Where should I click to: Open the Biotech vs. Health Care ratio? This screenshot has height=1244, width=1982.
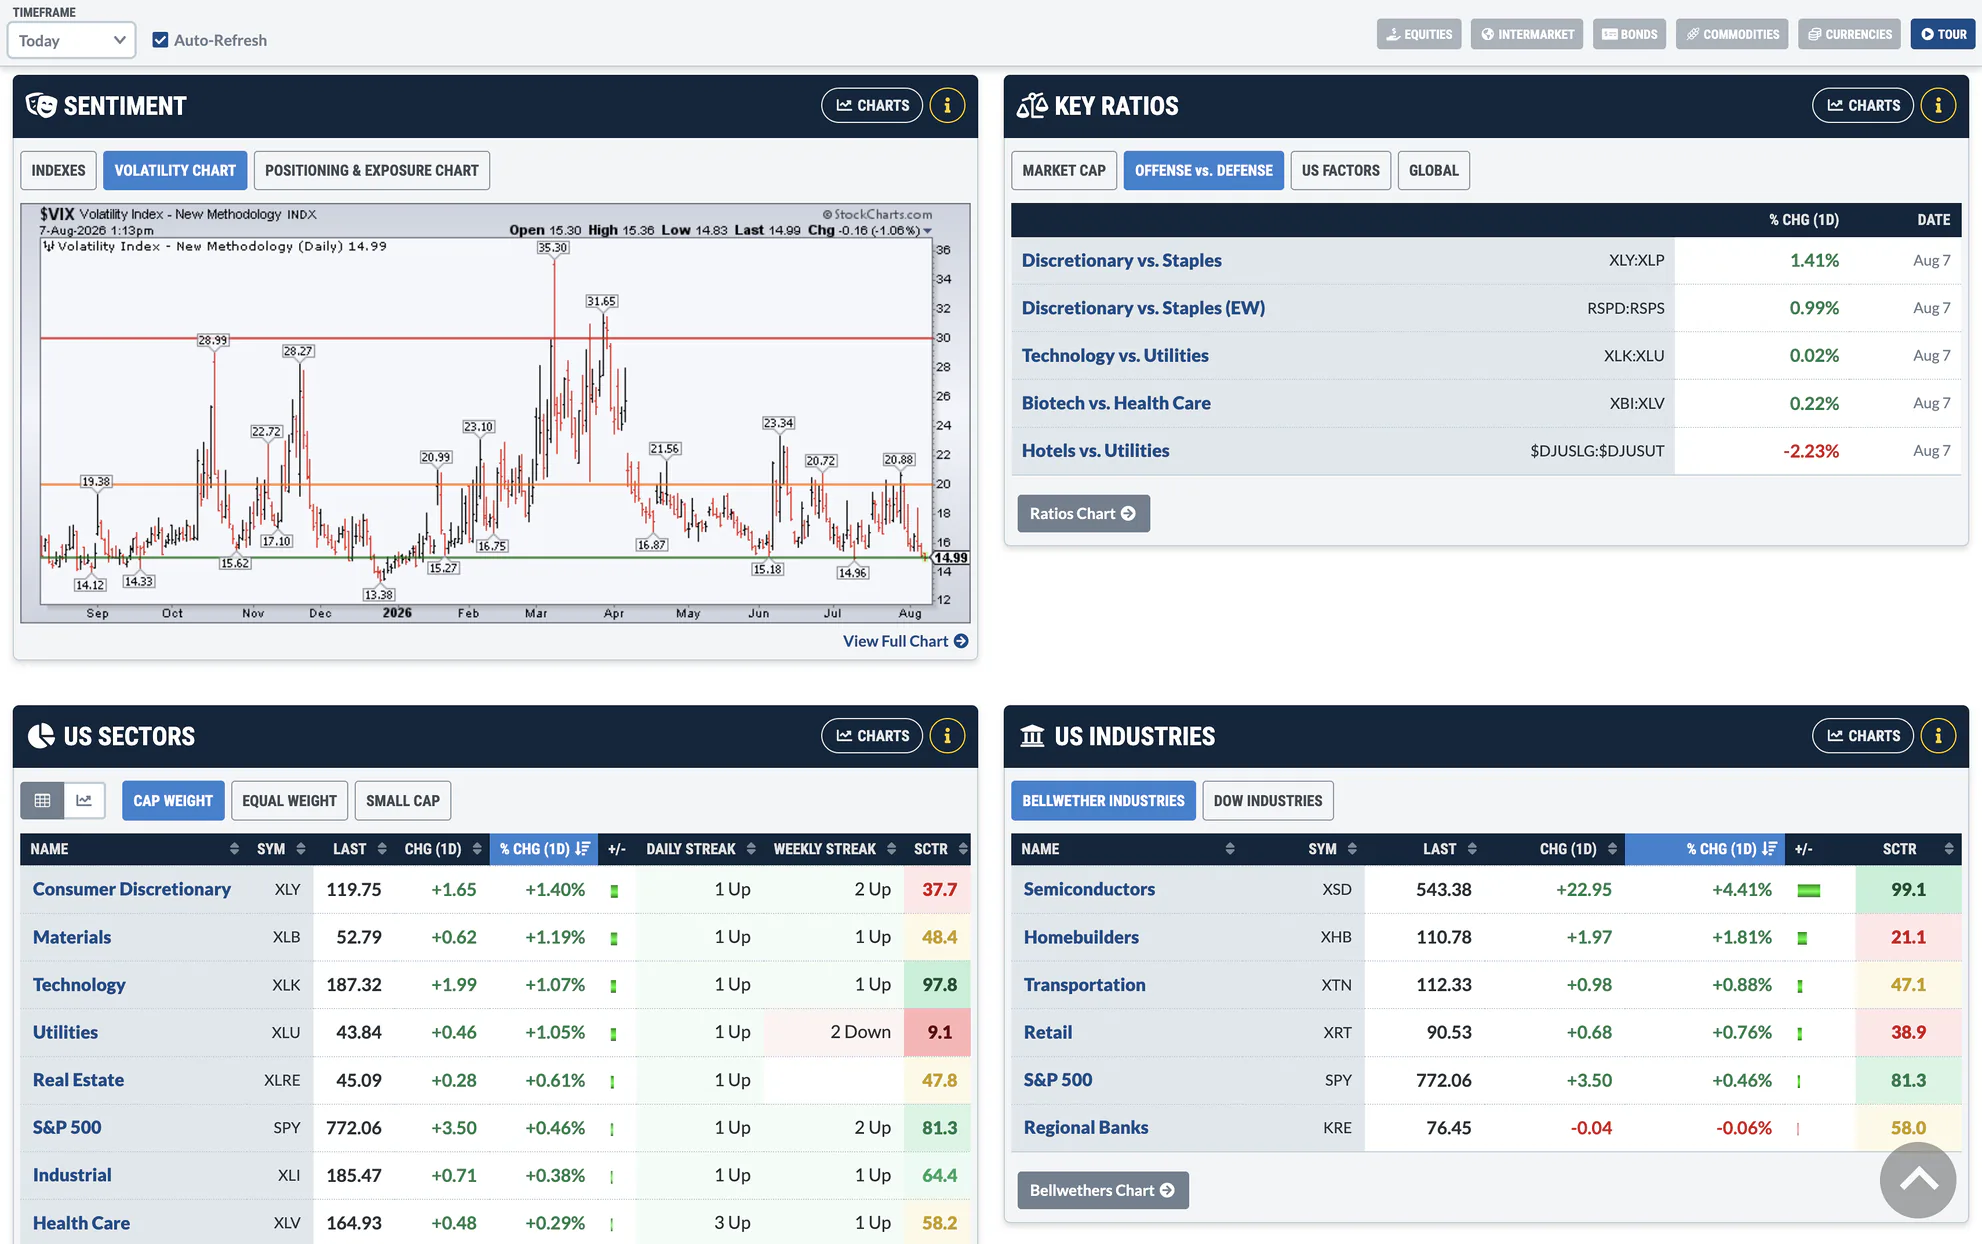click(1116, 403)
